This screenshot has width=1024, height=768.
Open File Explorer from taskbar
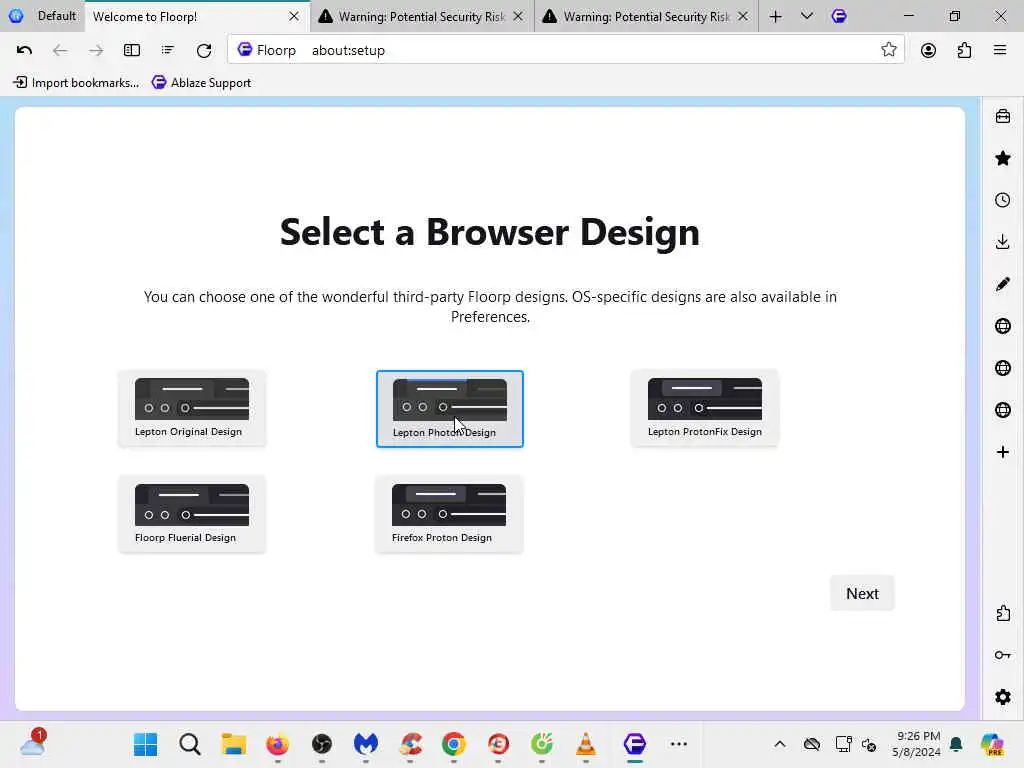233,744
